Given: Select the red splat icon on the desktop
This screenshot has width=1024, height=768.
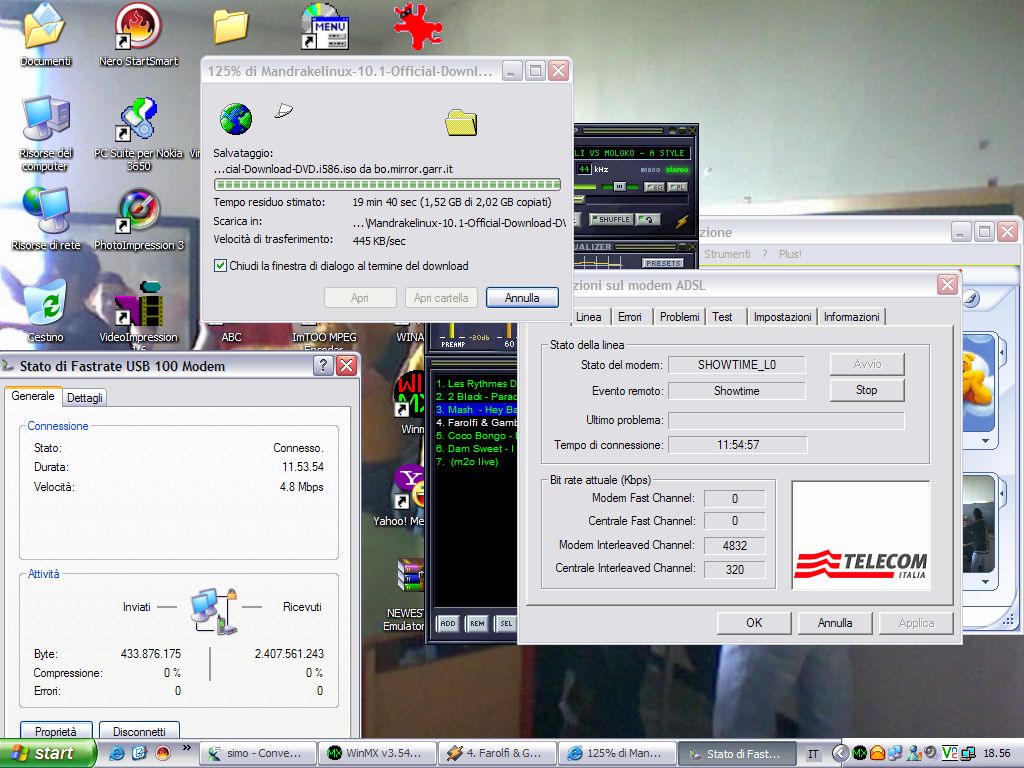Looking at the screenshot, I should [x=418, y=26].
